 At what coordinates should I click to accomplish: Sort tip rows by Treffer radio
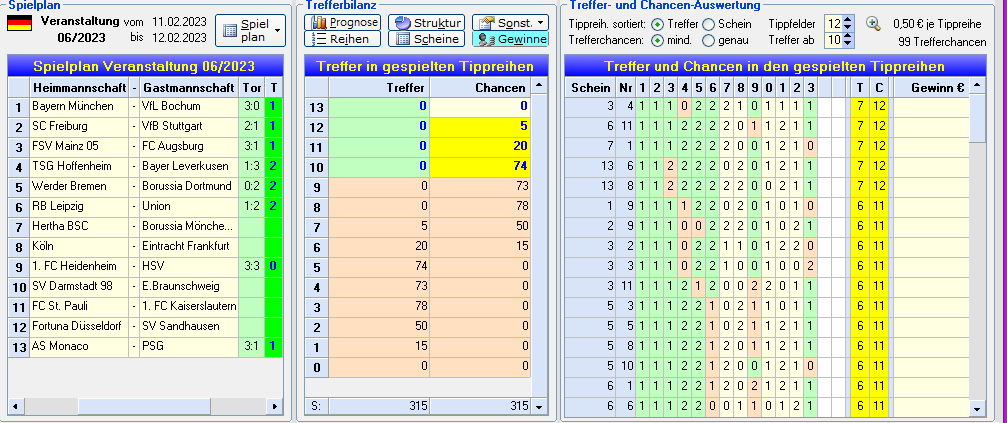coord(657,24)
